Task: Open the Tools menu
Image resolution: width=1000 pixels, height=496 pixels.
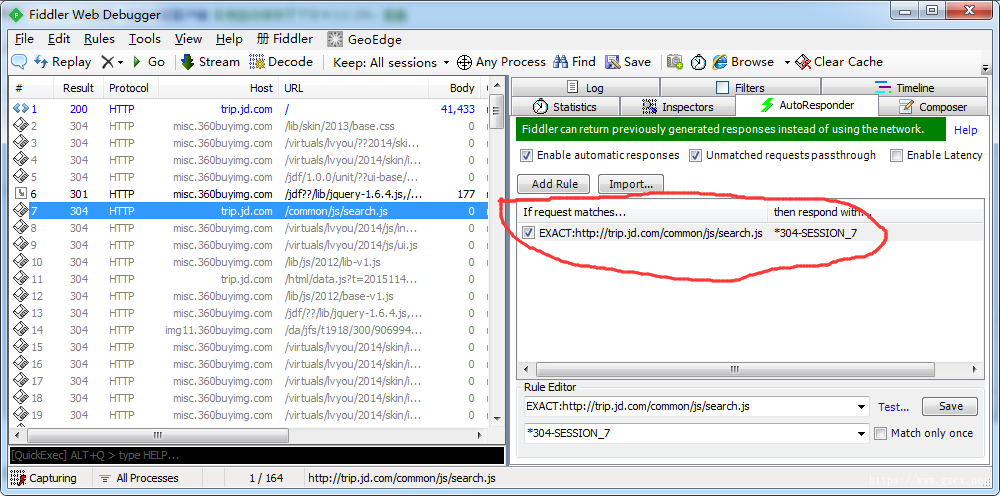Action: (145, 39)
